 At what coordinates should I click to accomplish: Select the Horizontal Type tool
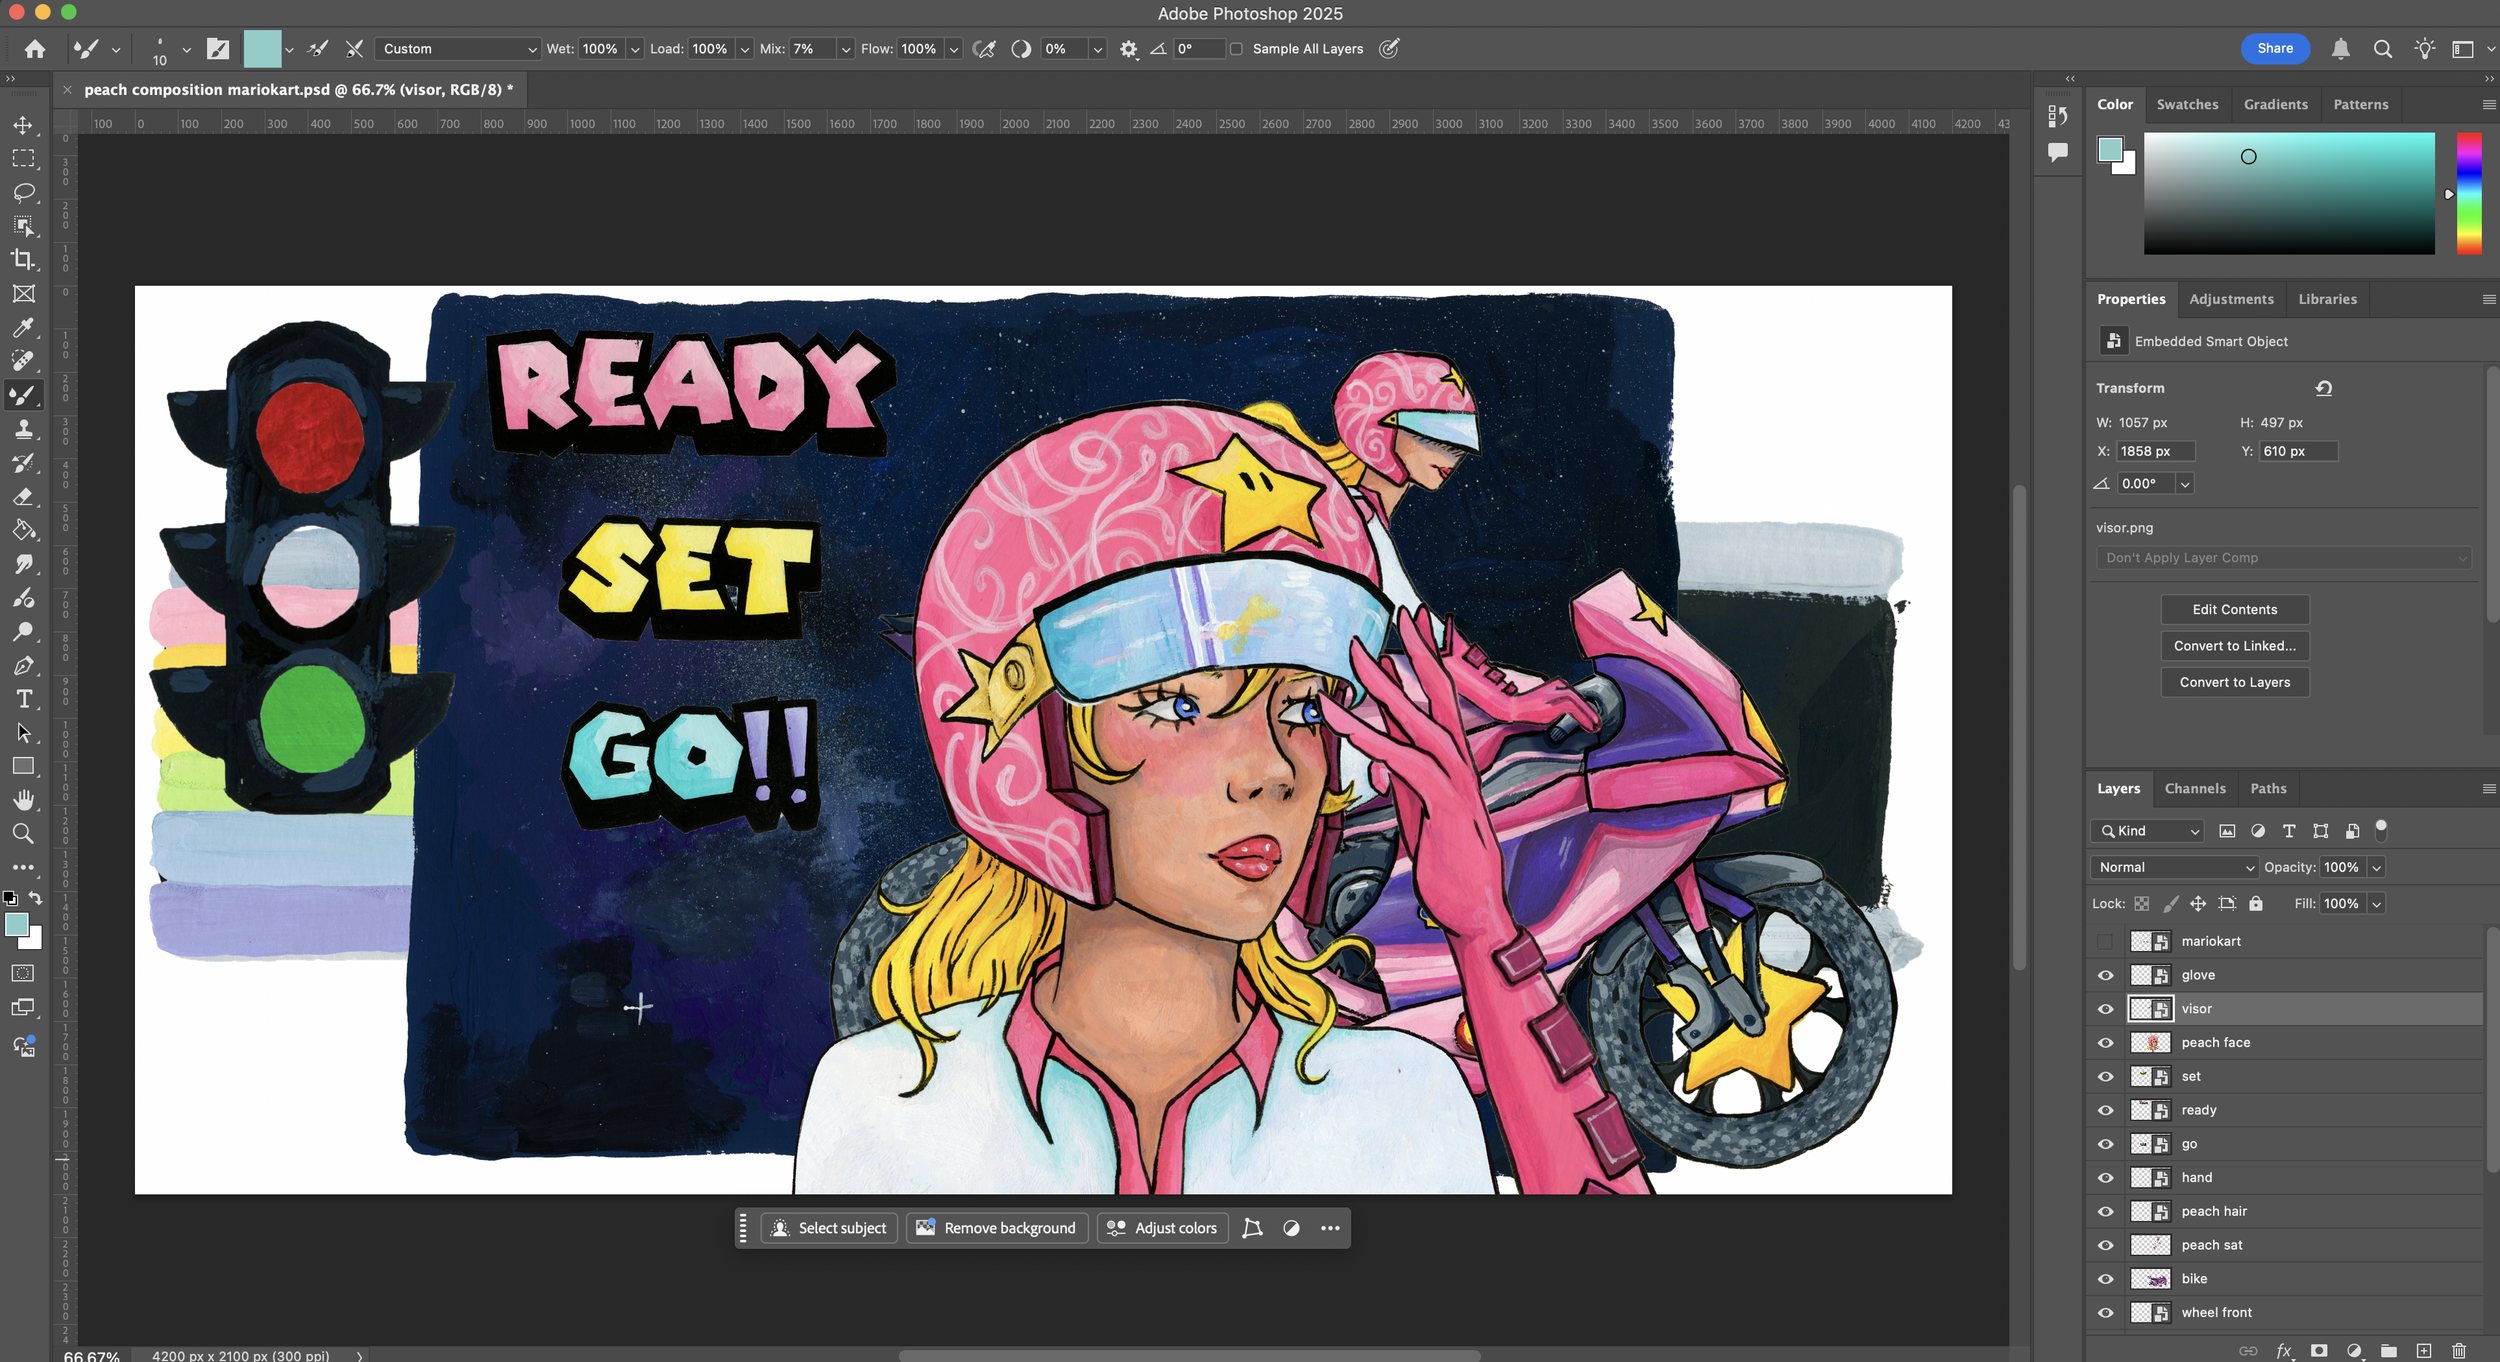pyautogui.click(x=23, y=699)
